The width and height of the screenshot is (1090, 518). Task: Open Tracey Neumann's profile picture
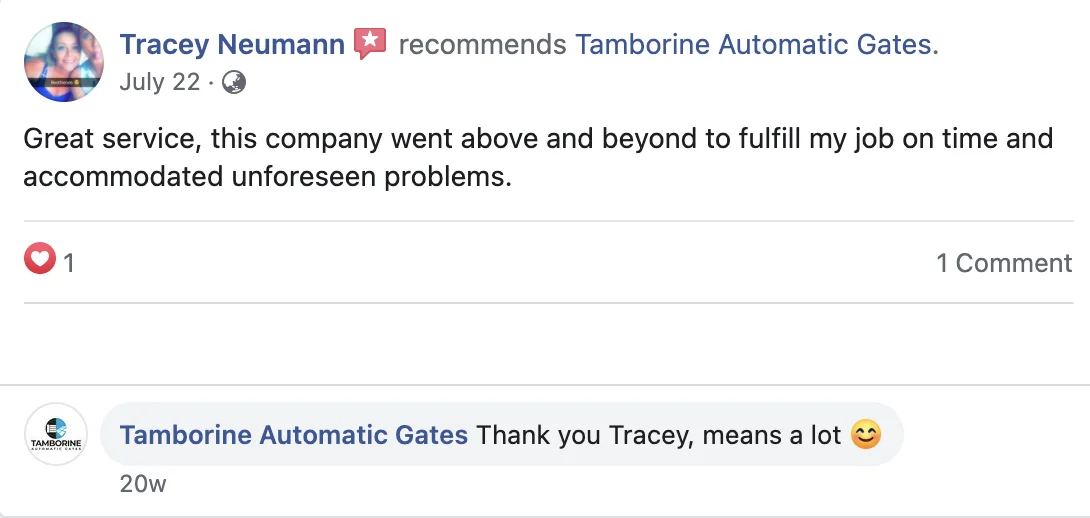[63, 62]
